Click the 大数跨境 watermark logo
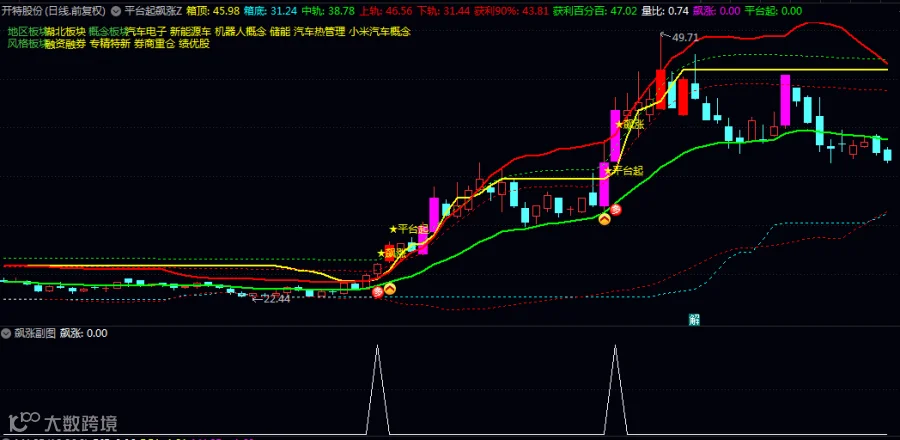This screenshot has height=440, width=900. [x=63, y=423]
